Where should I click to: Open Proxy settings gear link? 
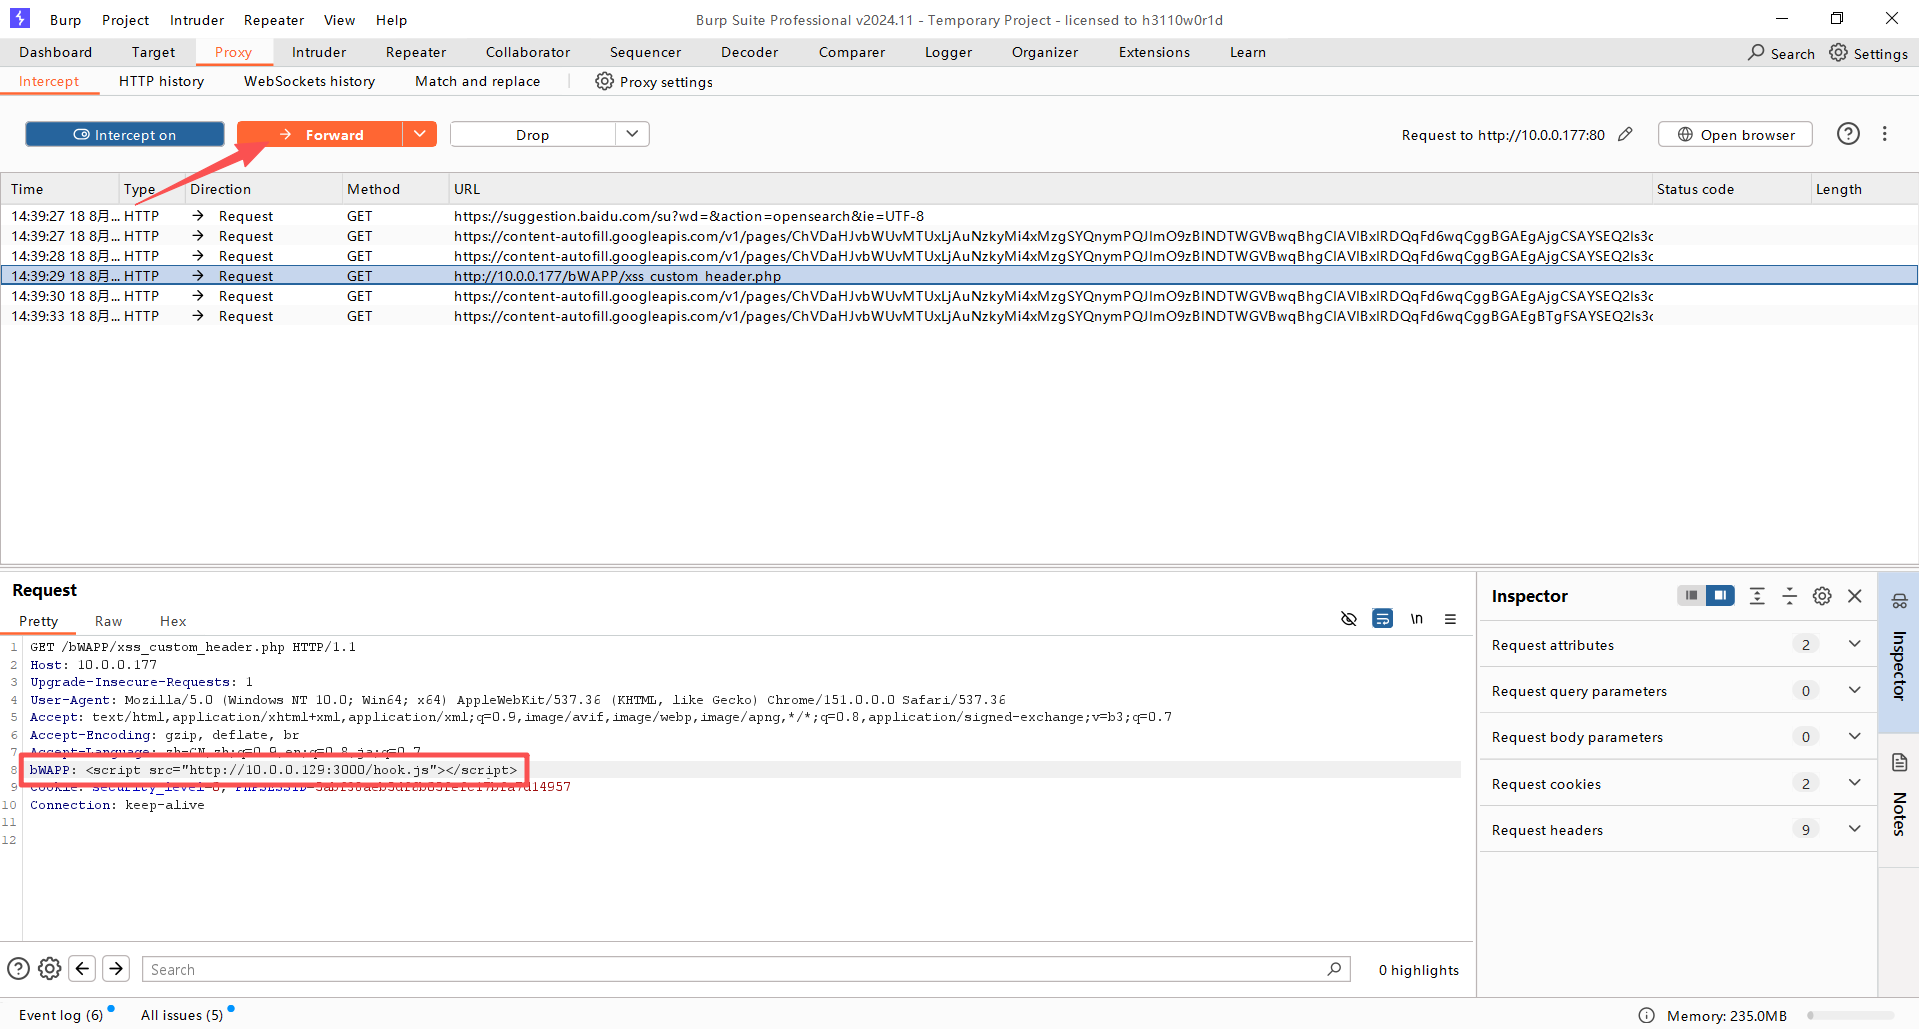tap(654, 82)
